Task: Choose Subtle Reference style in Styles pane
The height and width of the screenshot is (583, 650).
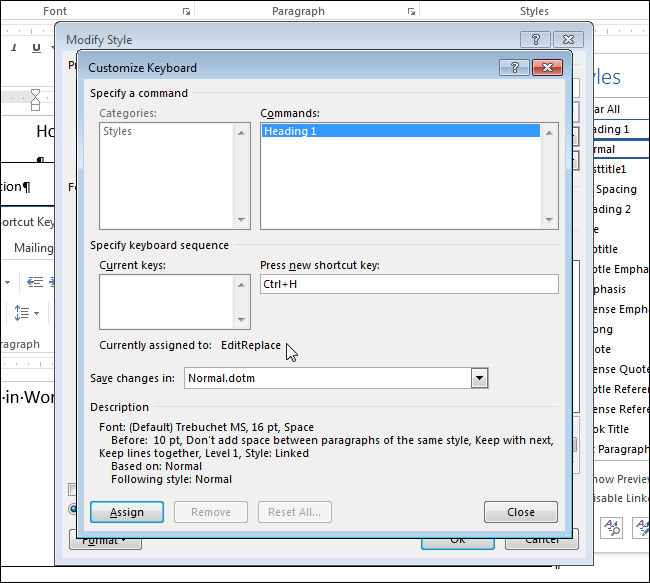Action: point(620,389)
